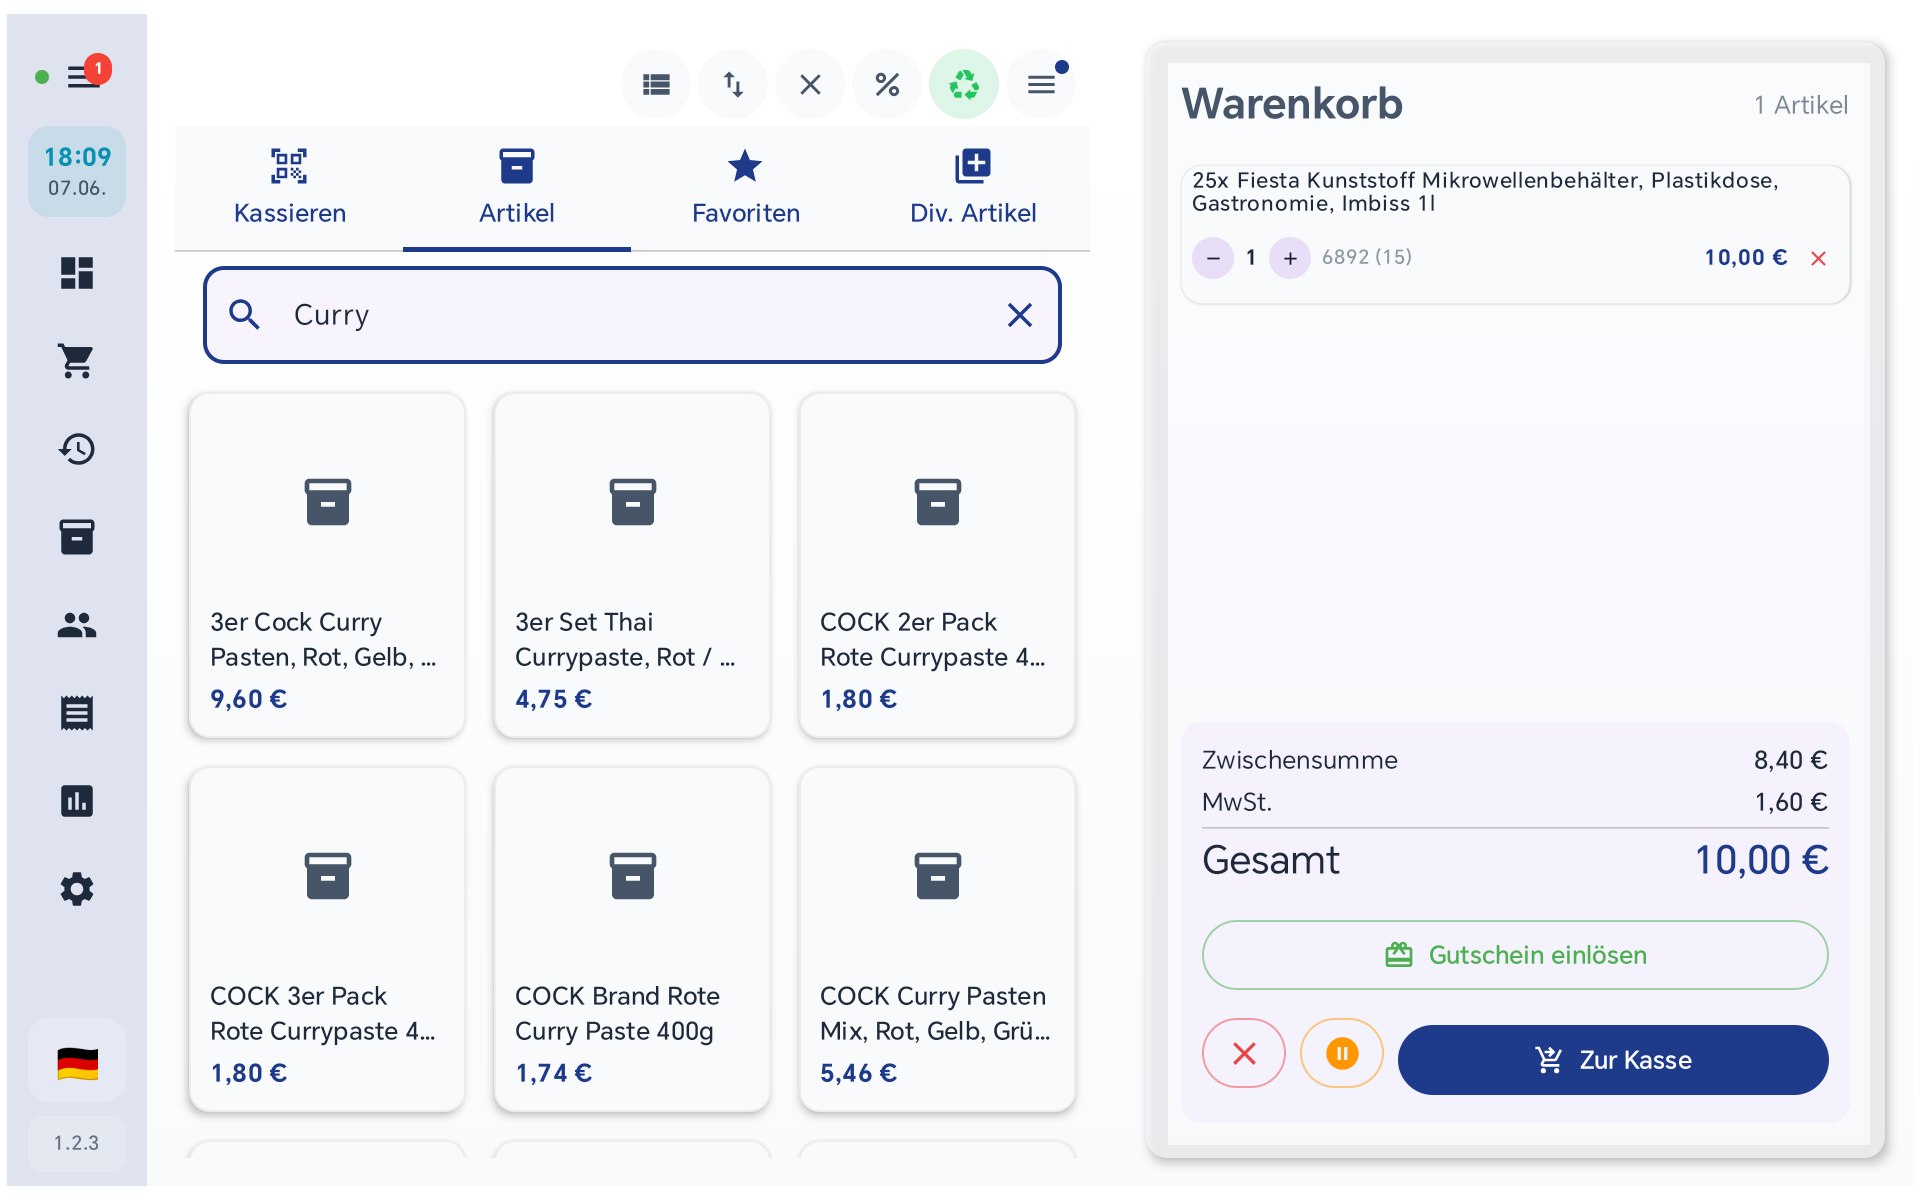The width and height of the screenshot is (1920, 1200).
Task: Add 3er Cock Curry Pasten article
Action: coord(327,565)
